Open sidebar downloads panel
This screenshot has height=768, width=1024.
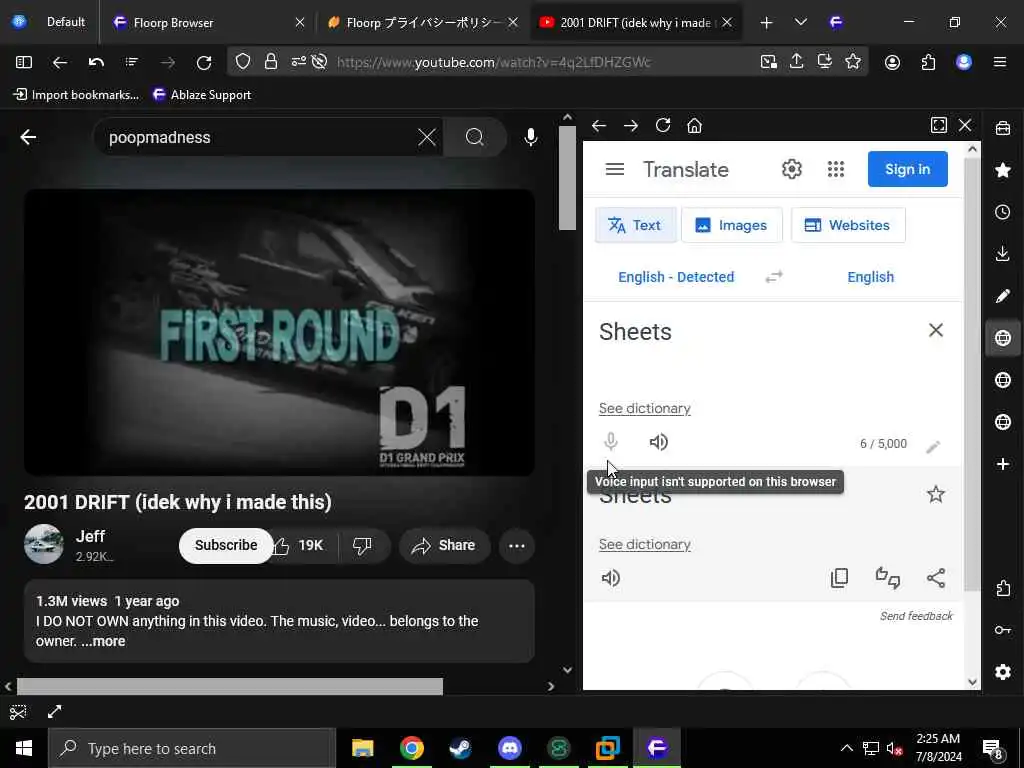point(1002,254)
